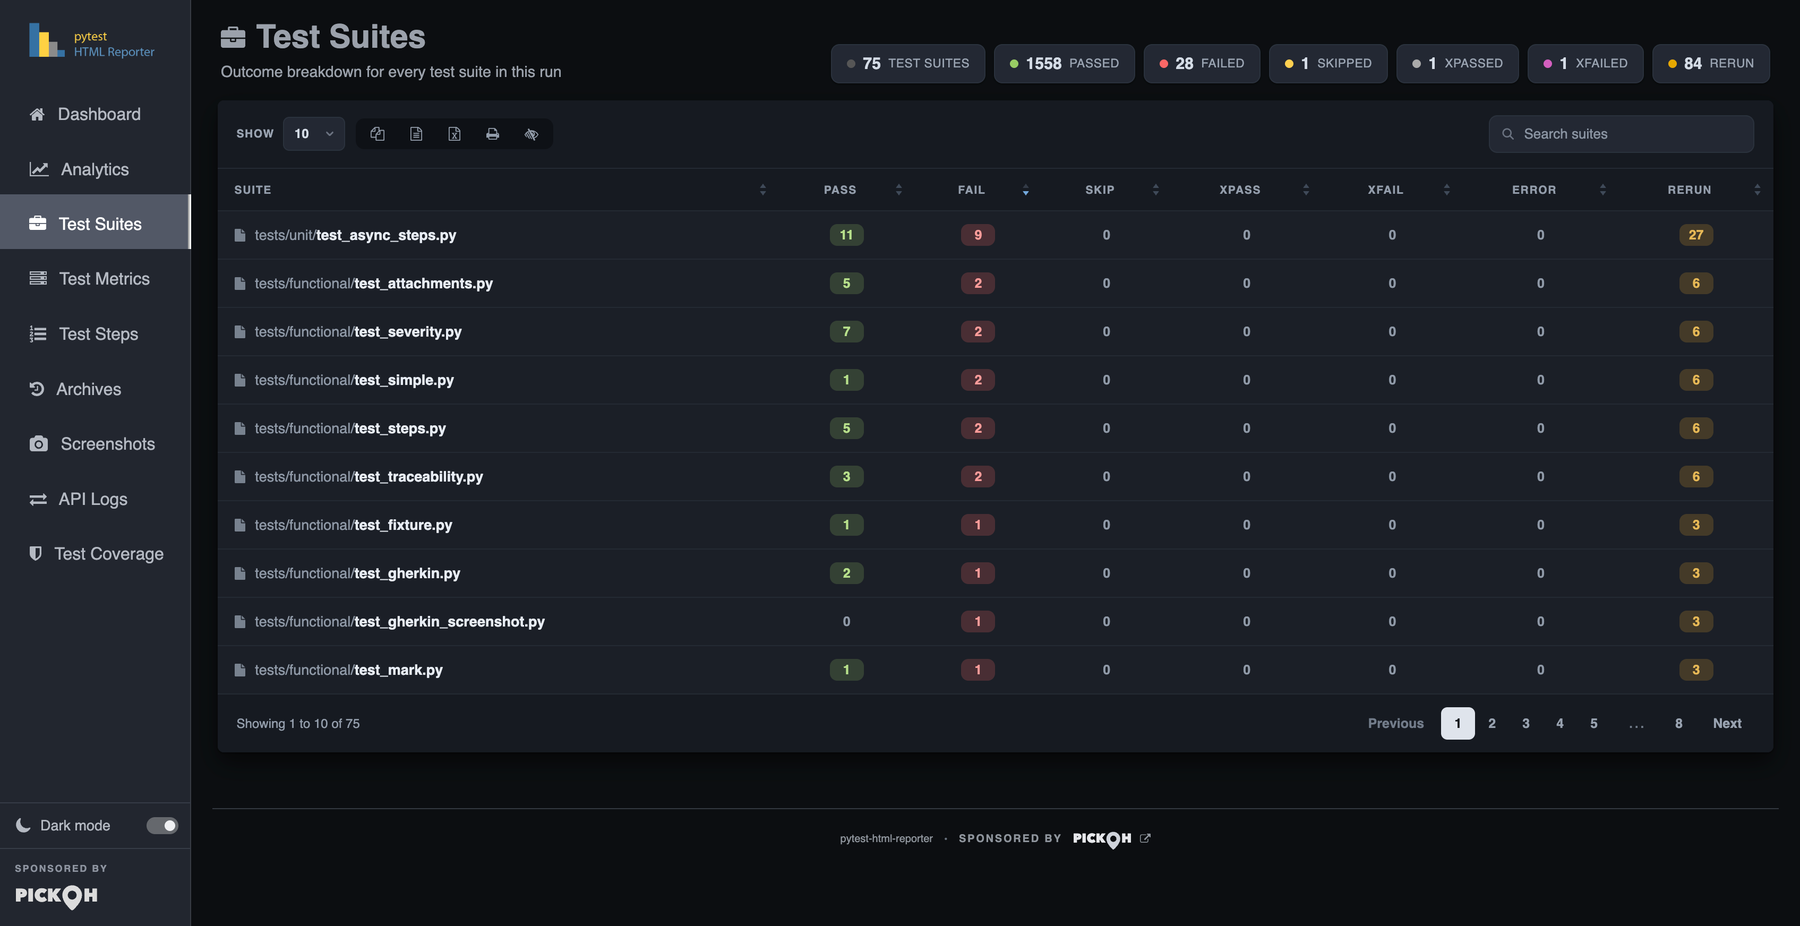Click pass count 11 for test_async_steps.py

(846, 235)
